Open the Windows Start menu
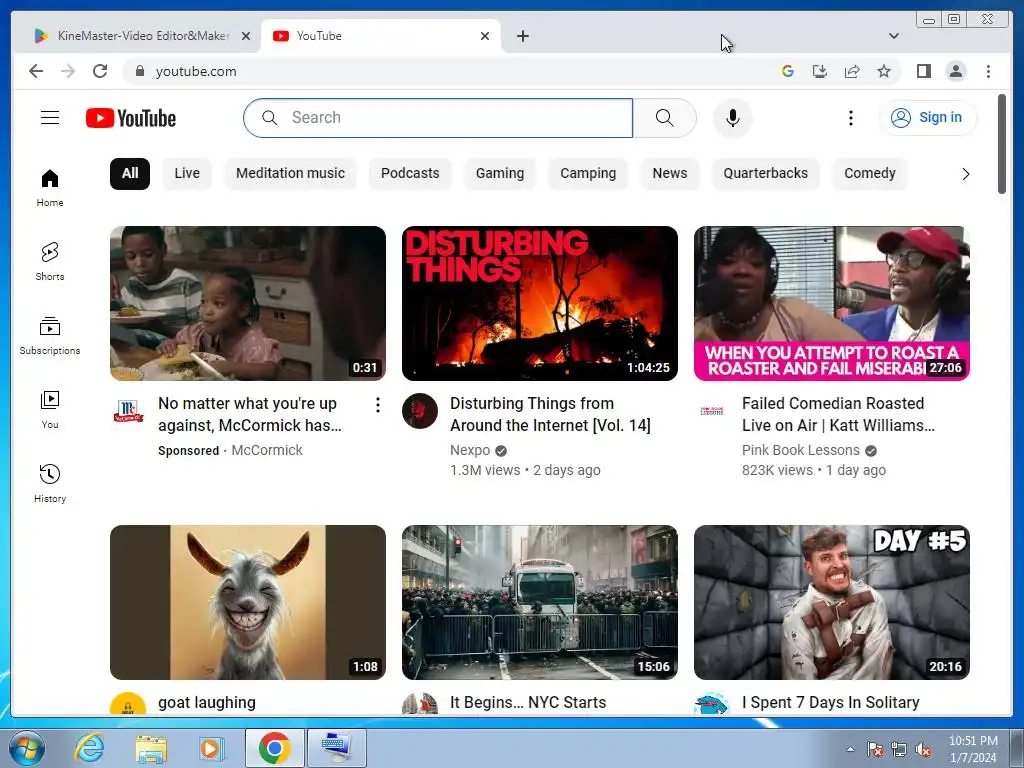This screenshot has height=768, width=1024. pos(27,748)
